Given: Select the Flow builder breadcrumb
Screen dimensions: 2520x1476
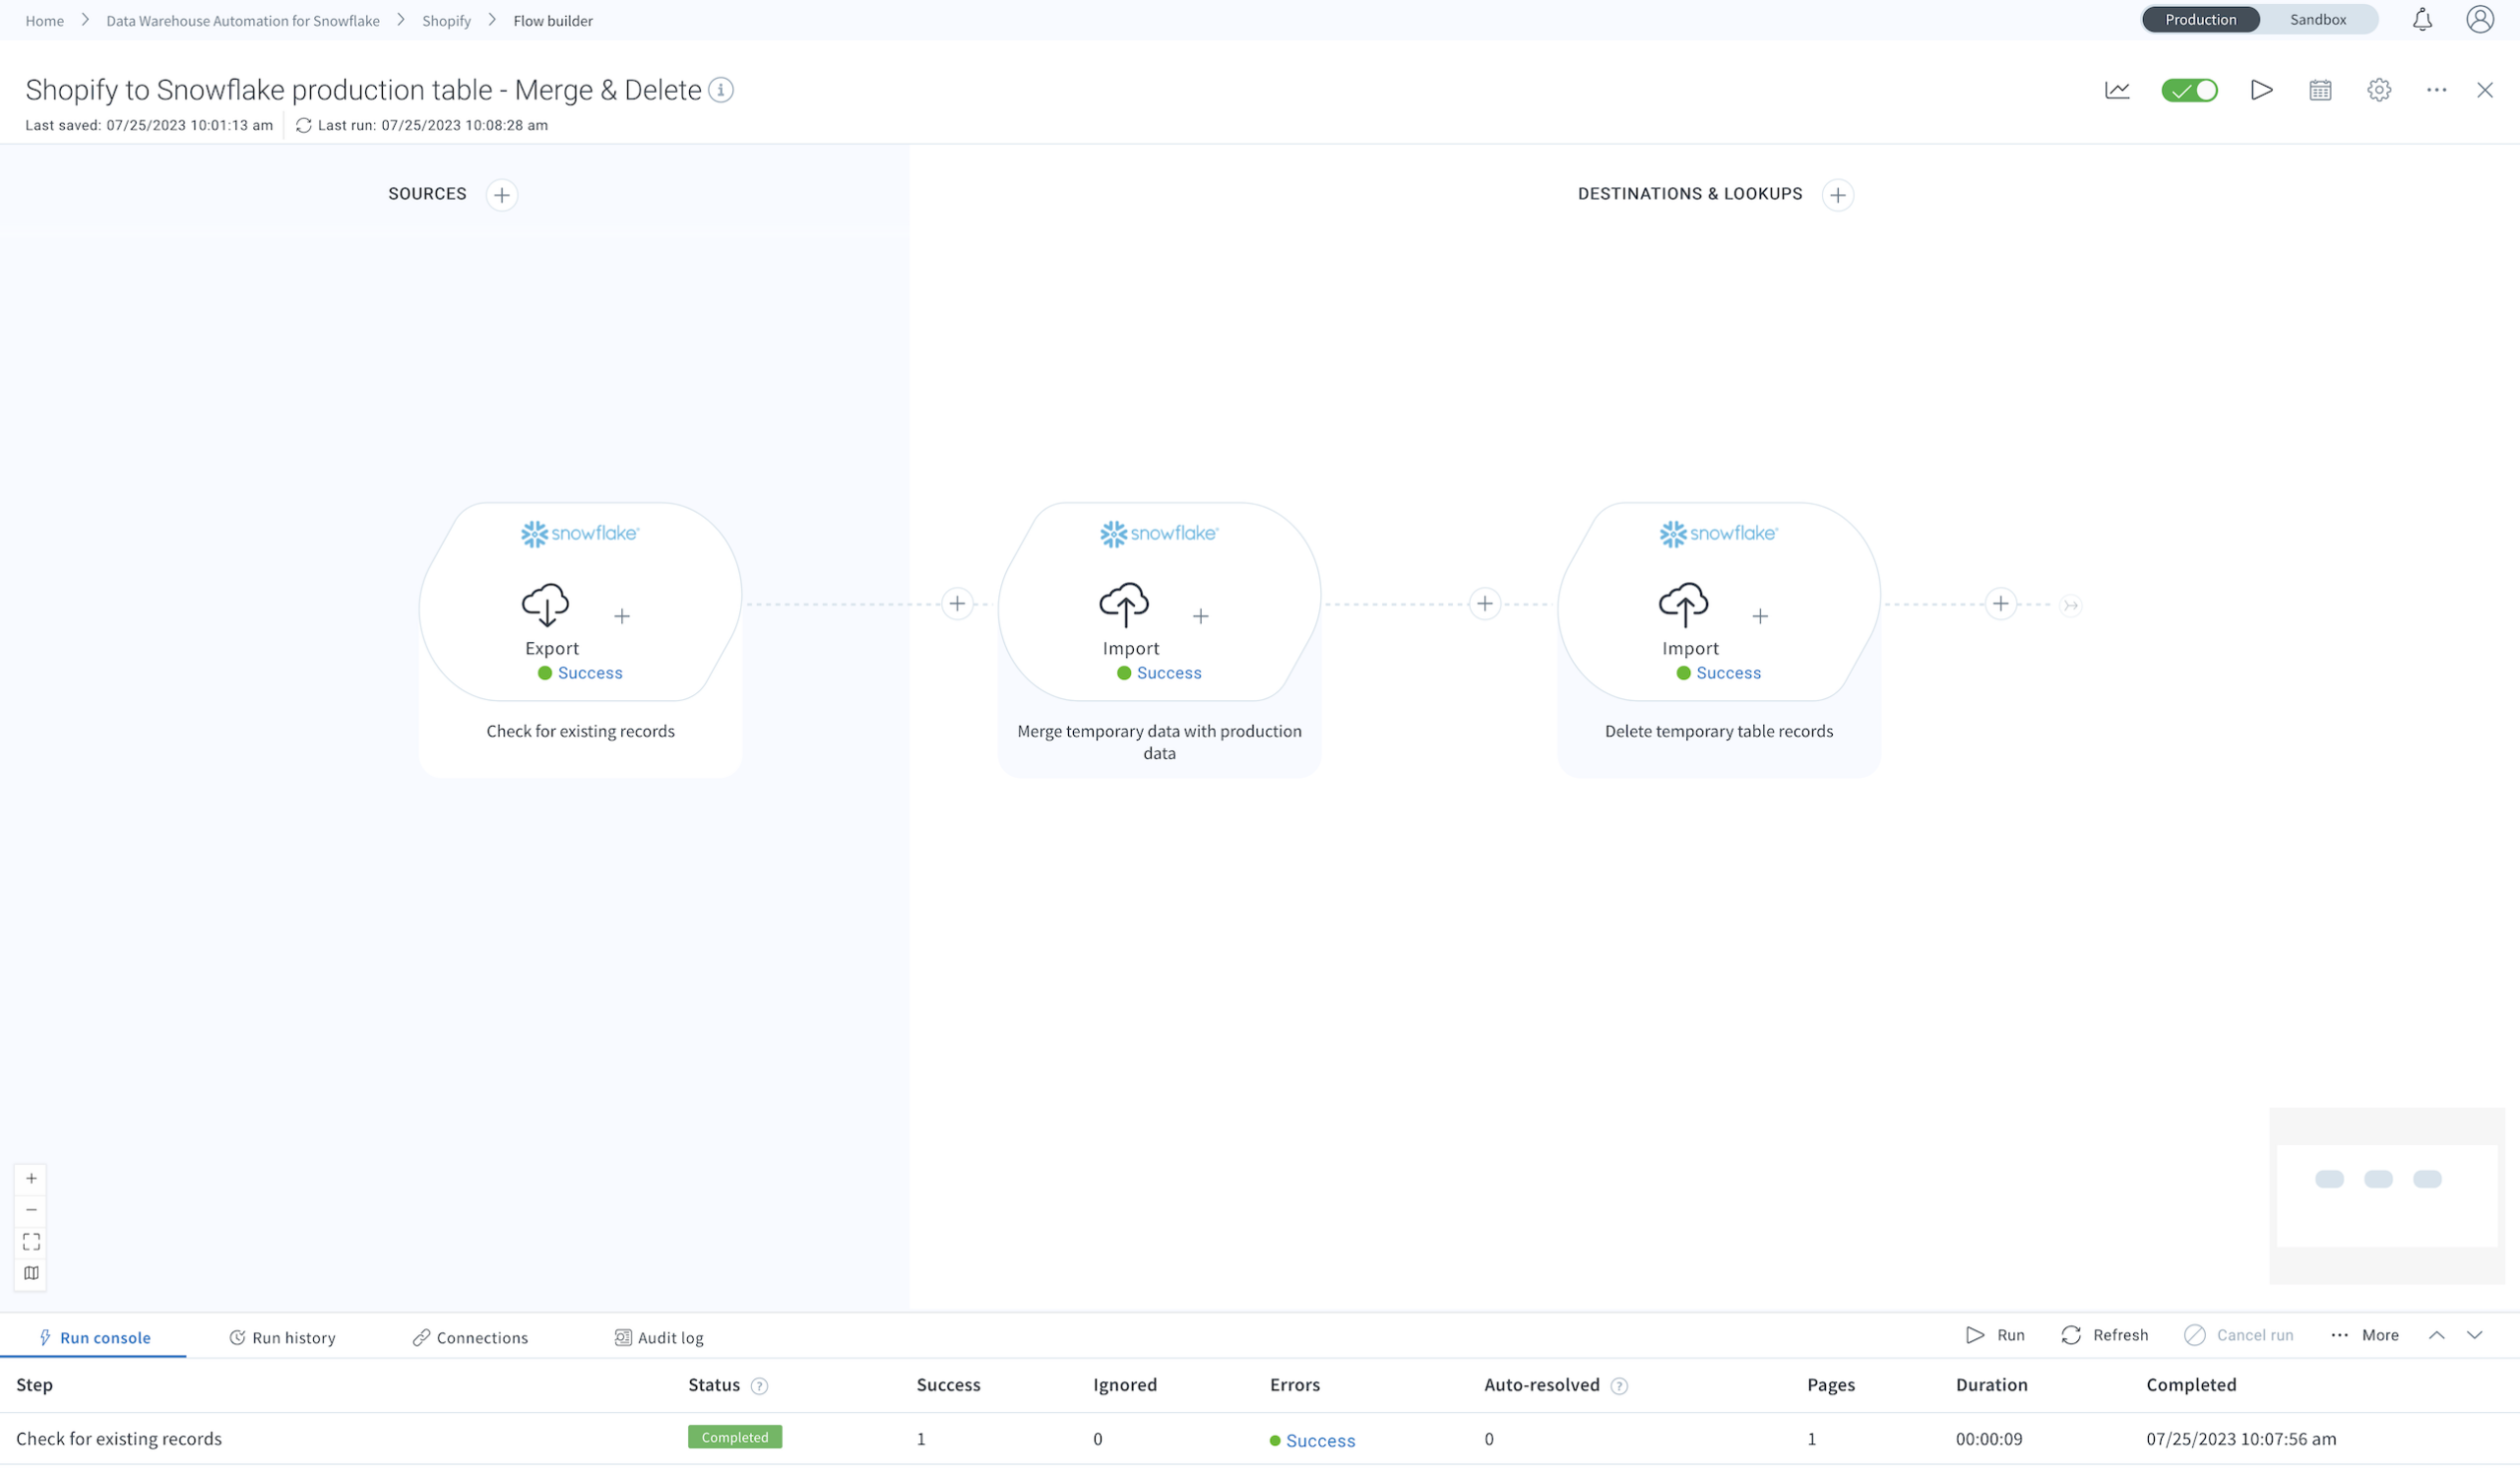Looking at the screenshot, I should pos(553,21).
